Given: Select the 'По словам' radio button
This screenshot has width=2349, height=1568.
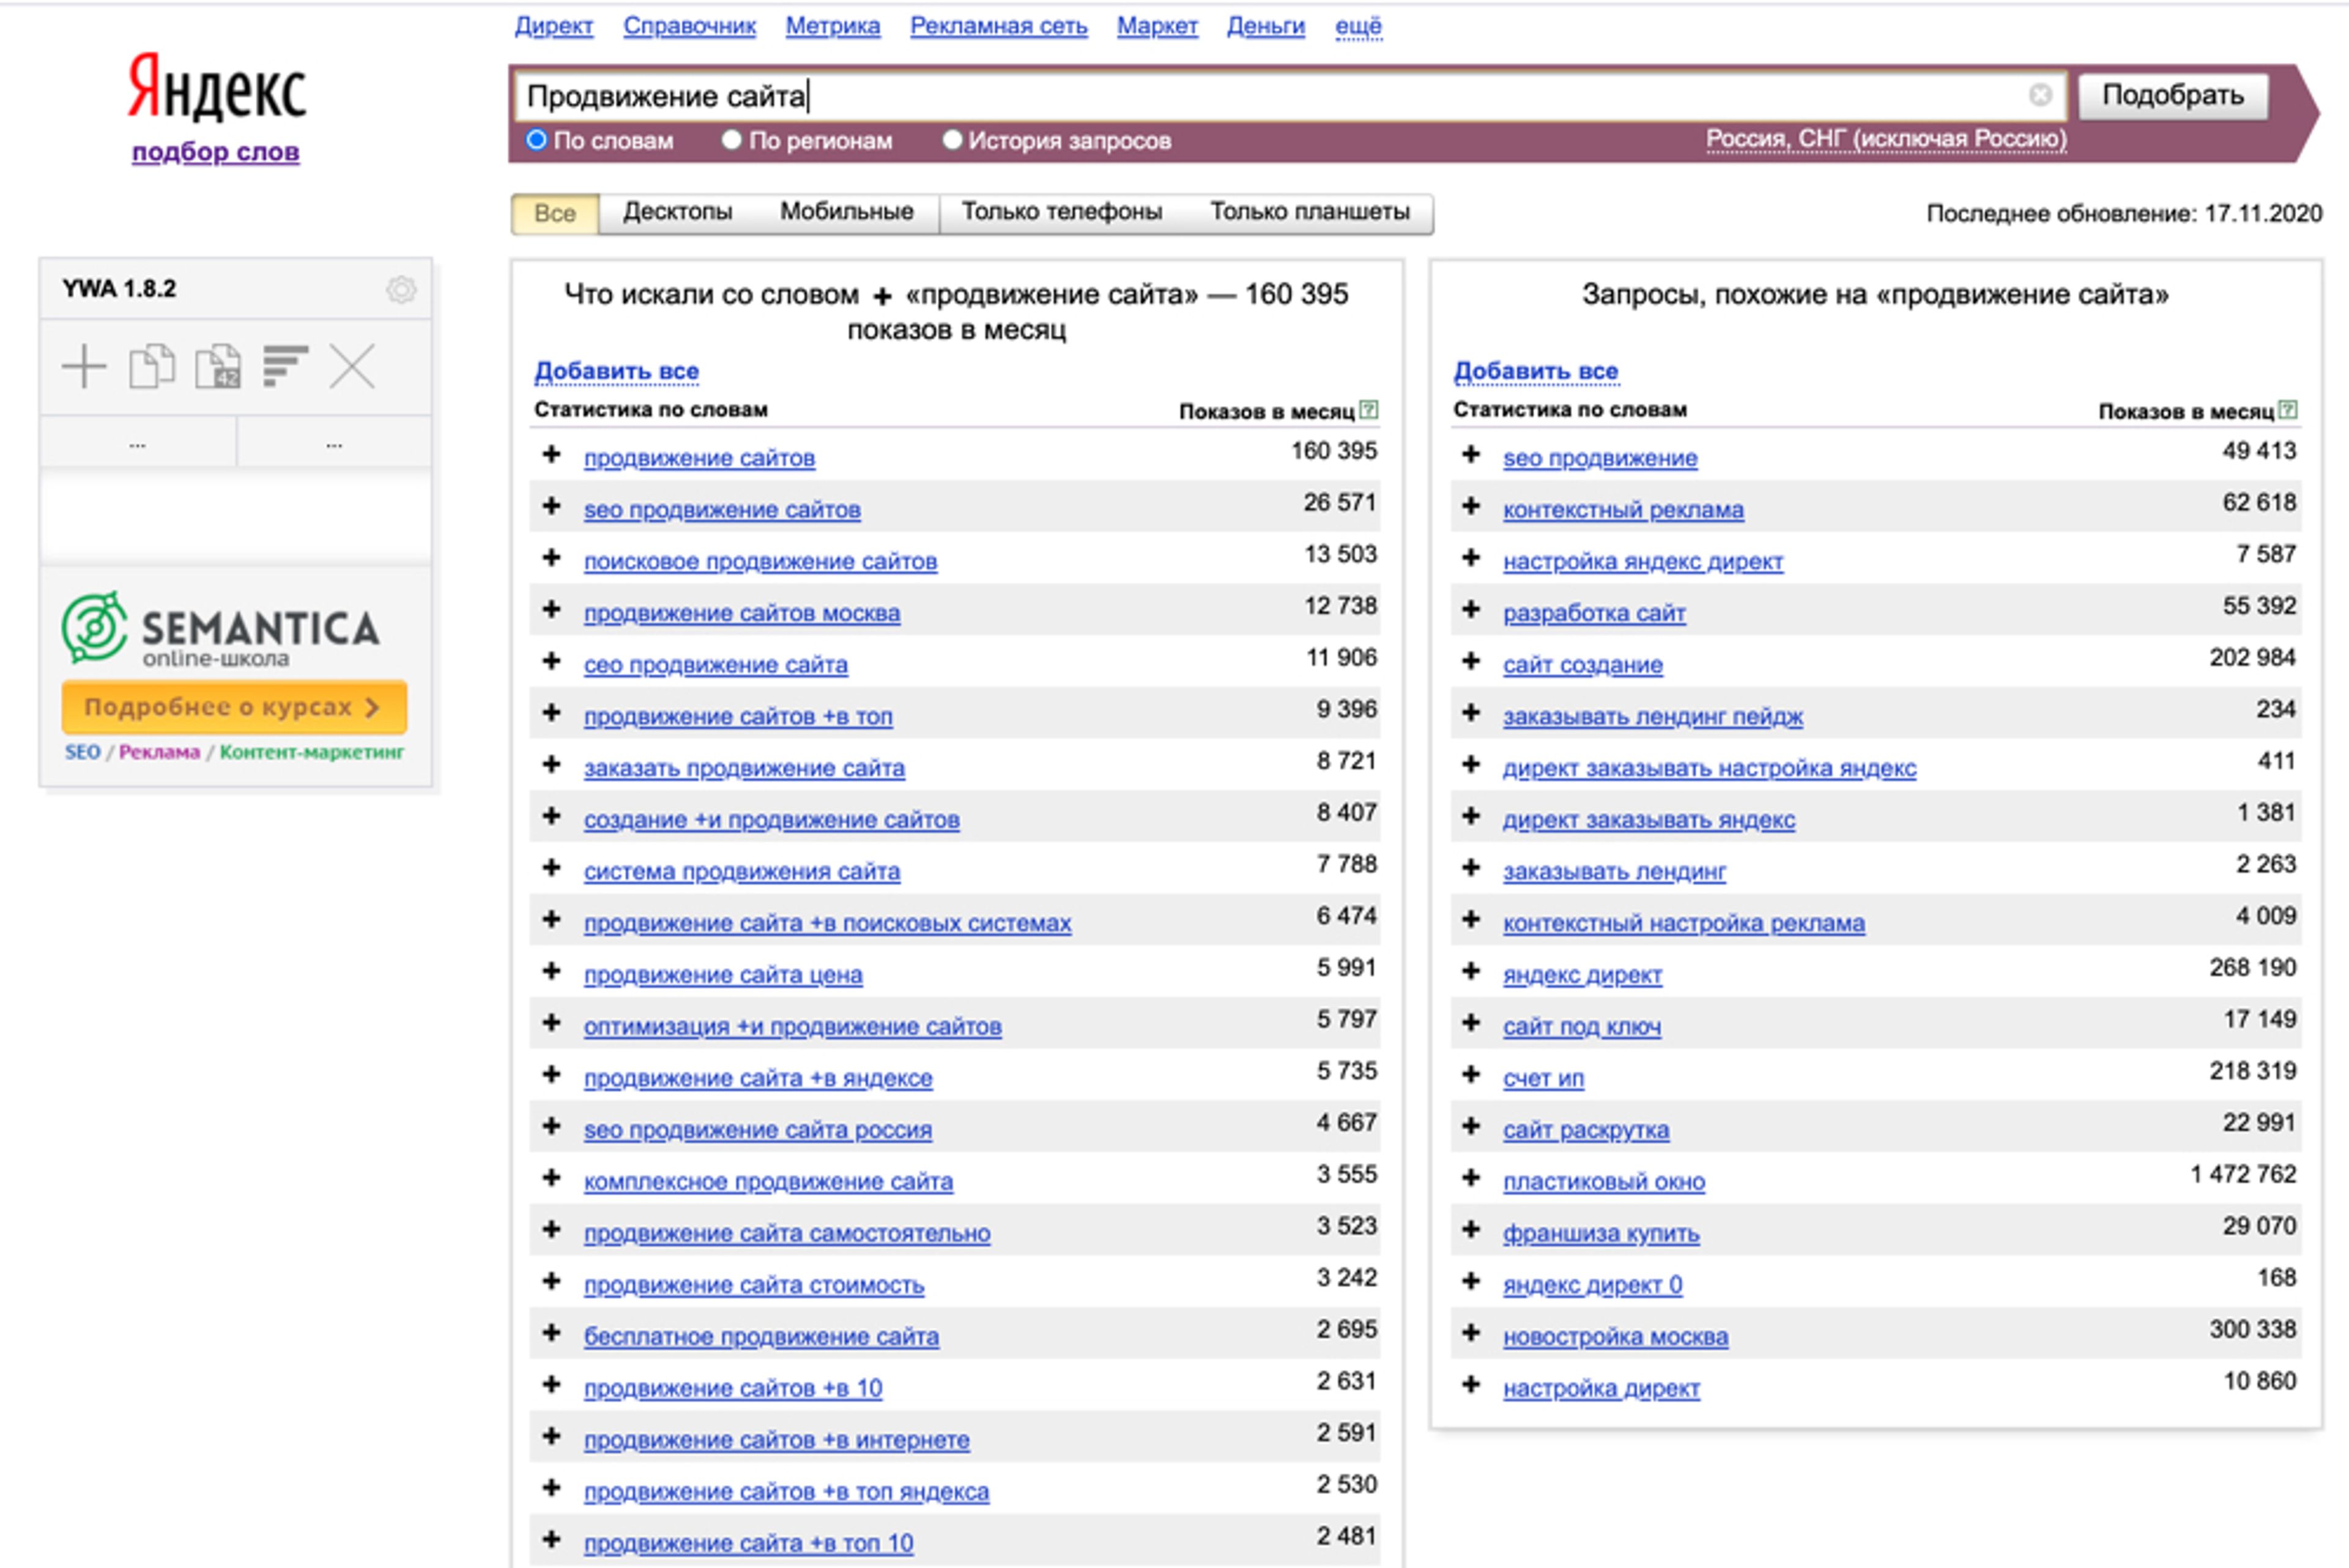Looking at the screenshot, I should pyautogui.click(x=537, y=140).
